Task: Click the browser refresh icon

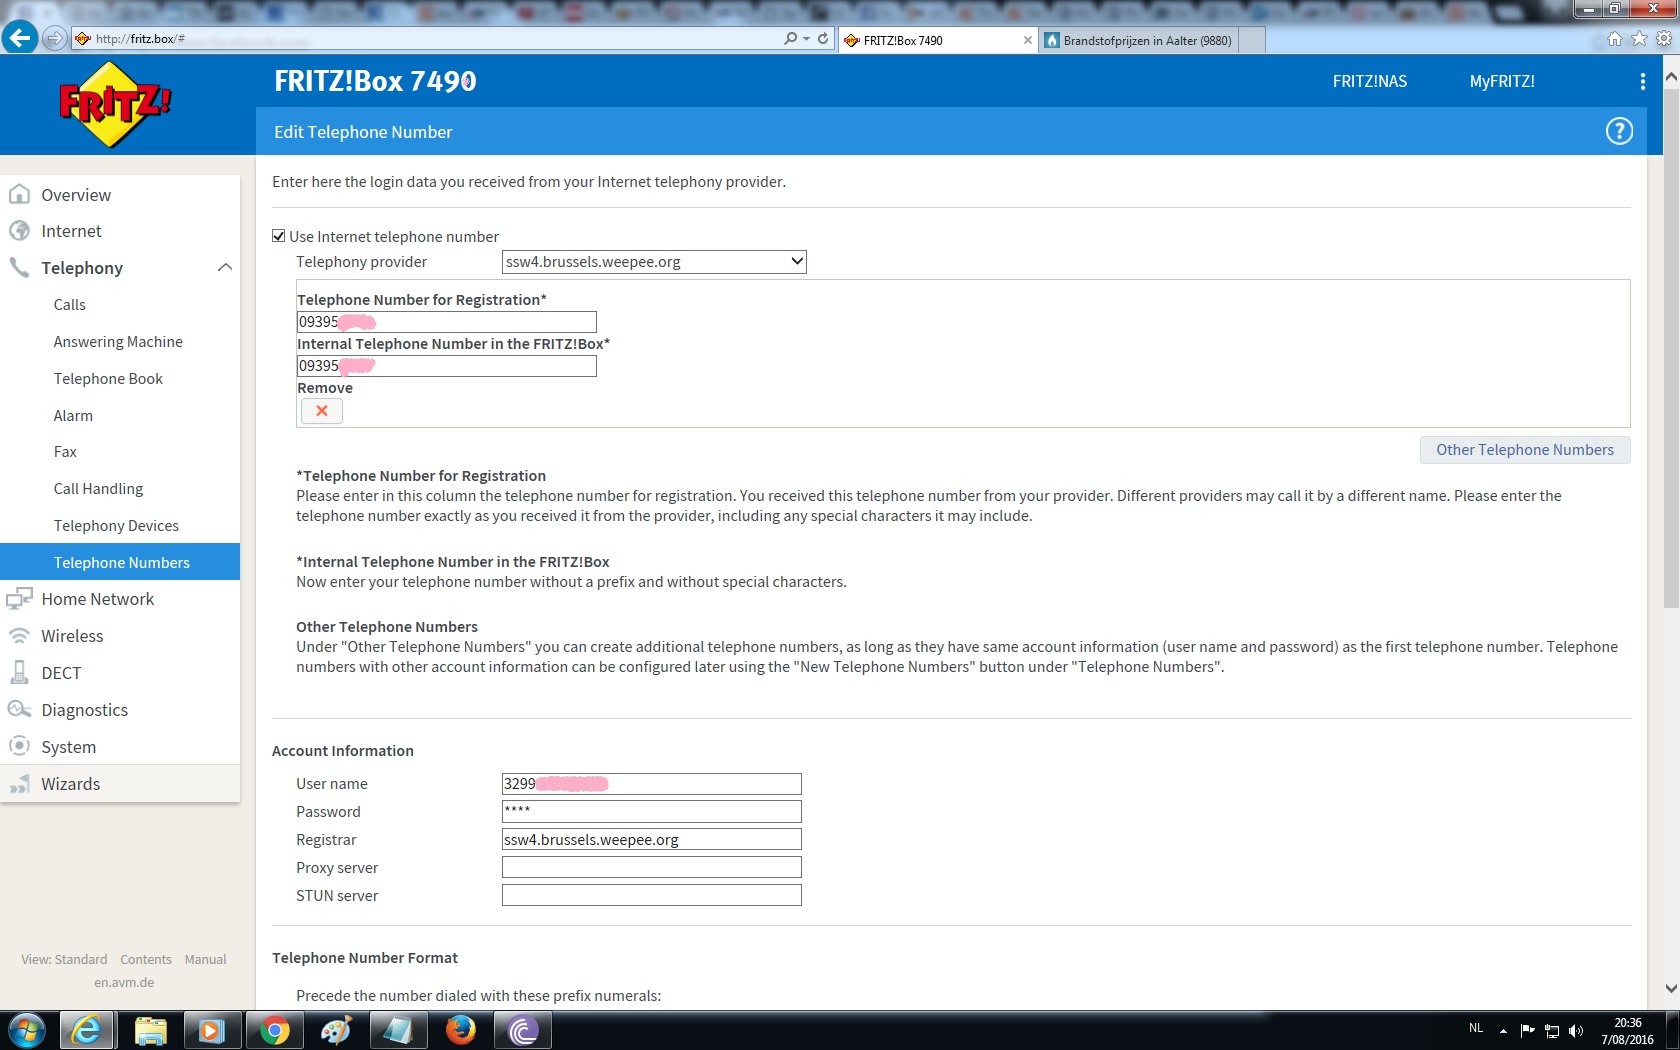Action: pos(823,39)
